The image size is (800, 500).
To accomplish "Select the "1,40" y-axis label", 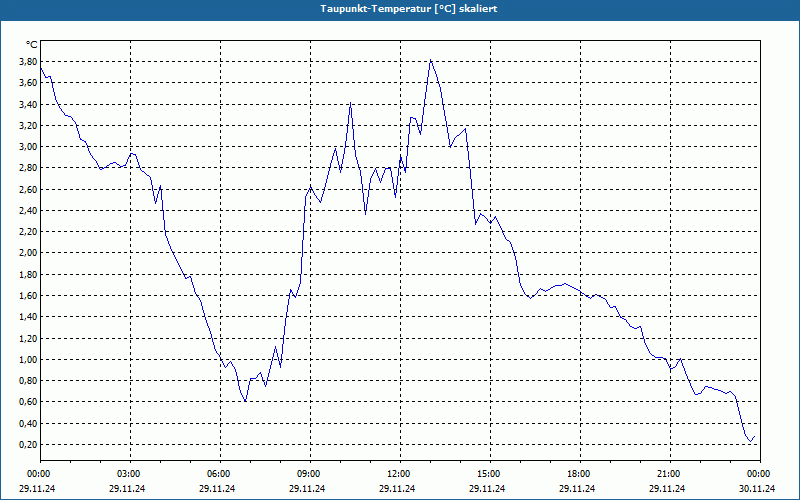I will click(x=29, y=317).
